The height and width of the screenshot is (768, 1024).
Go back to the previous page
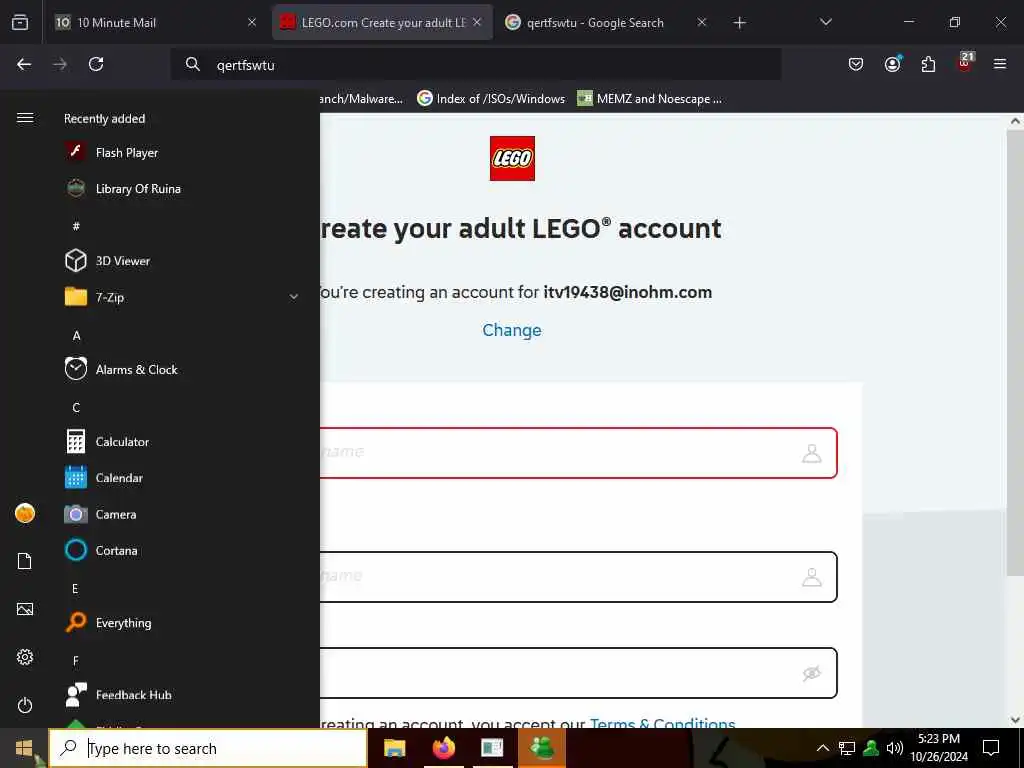(x=24, y=64)
